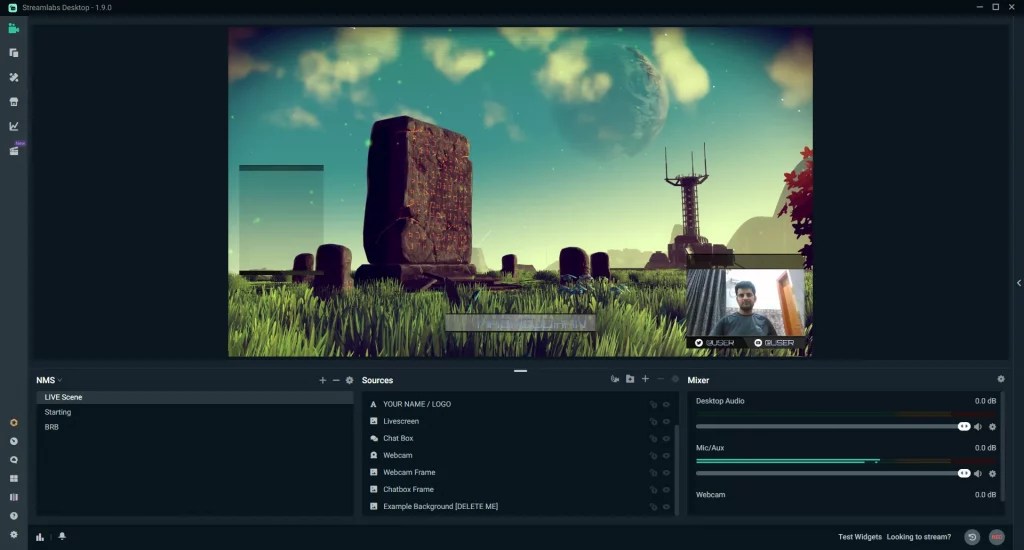Click the Desktop Audio 0.0 dB value
The image size is (1024, 550).
tap(985, 401)
